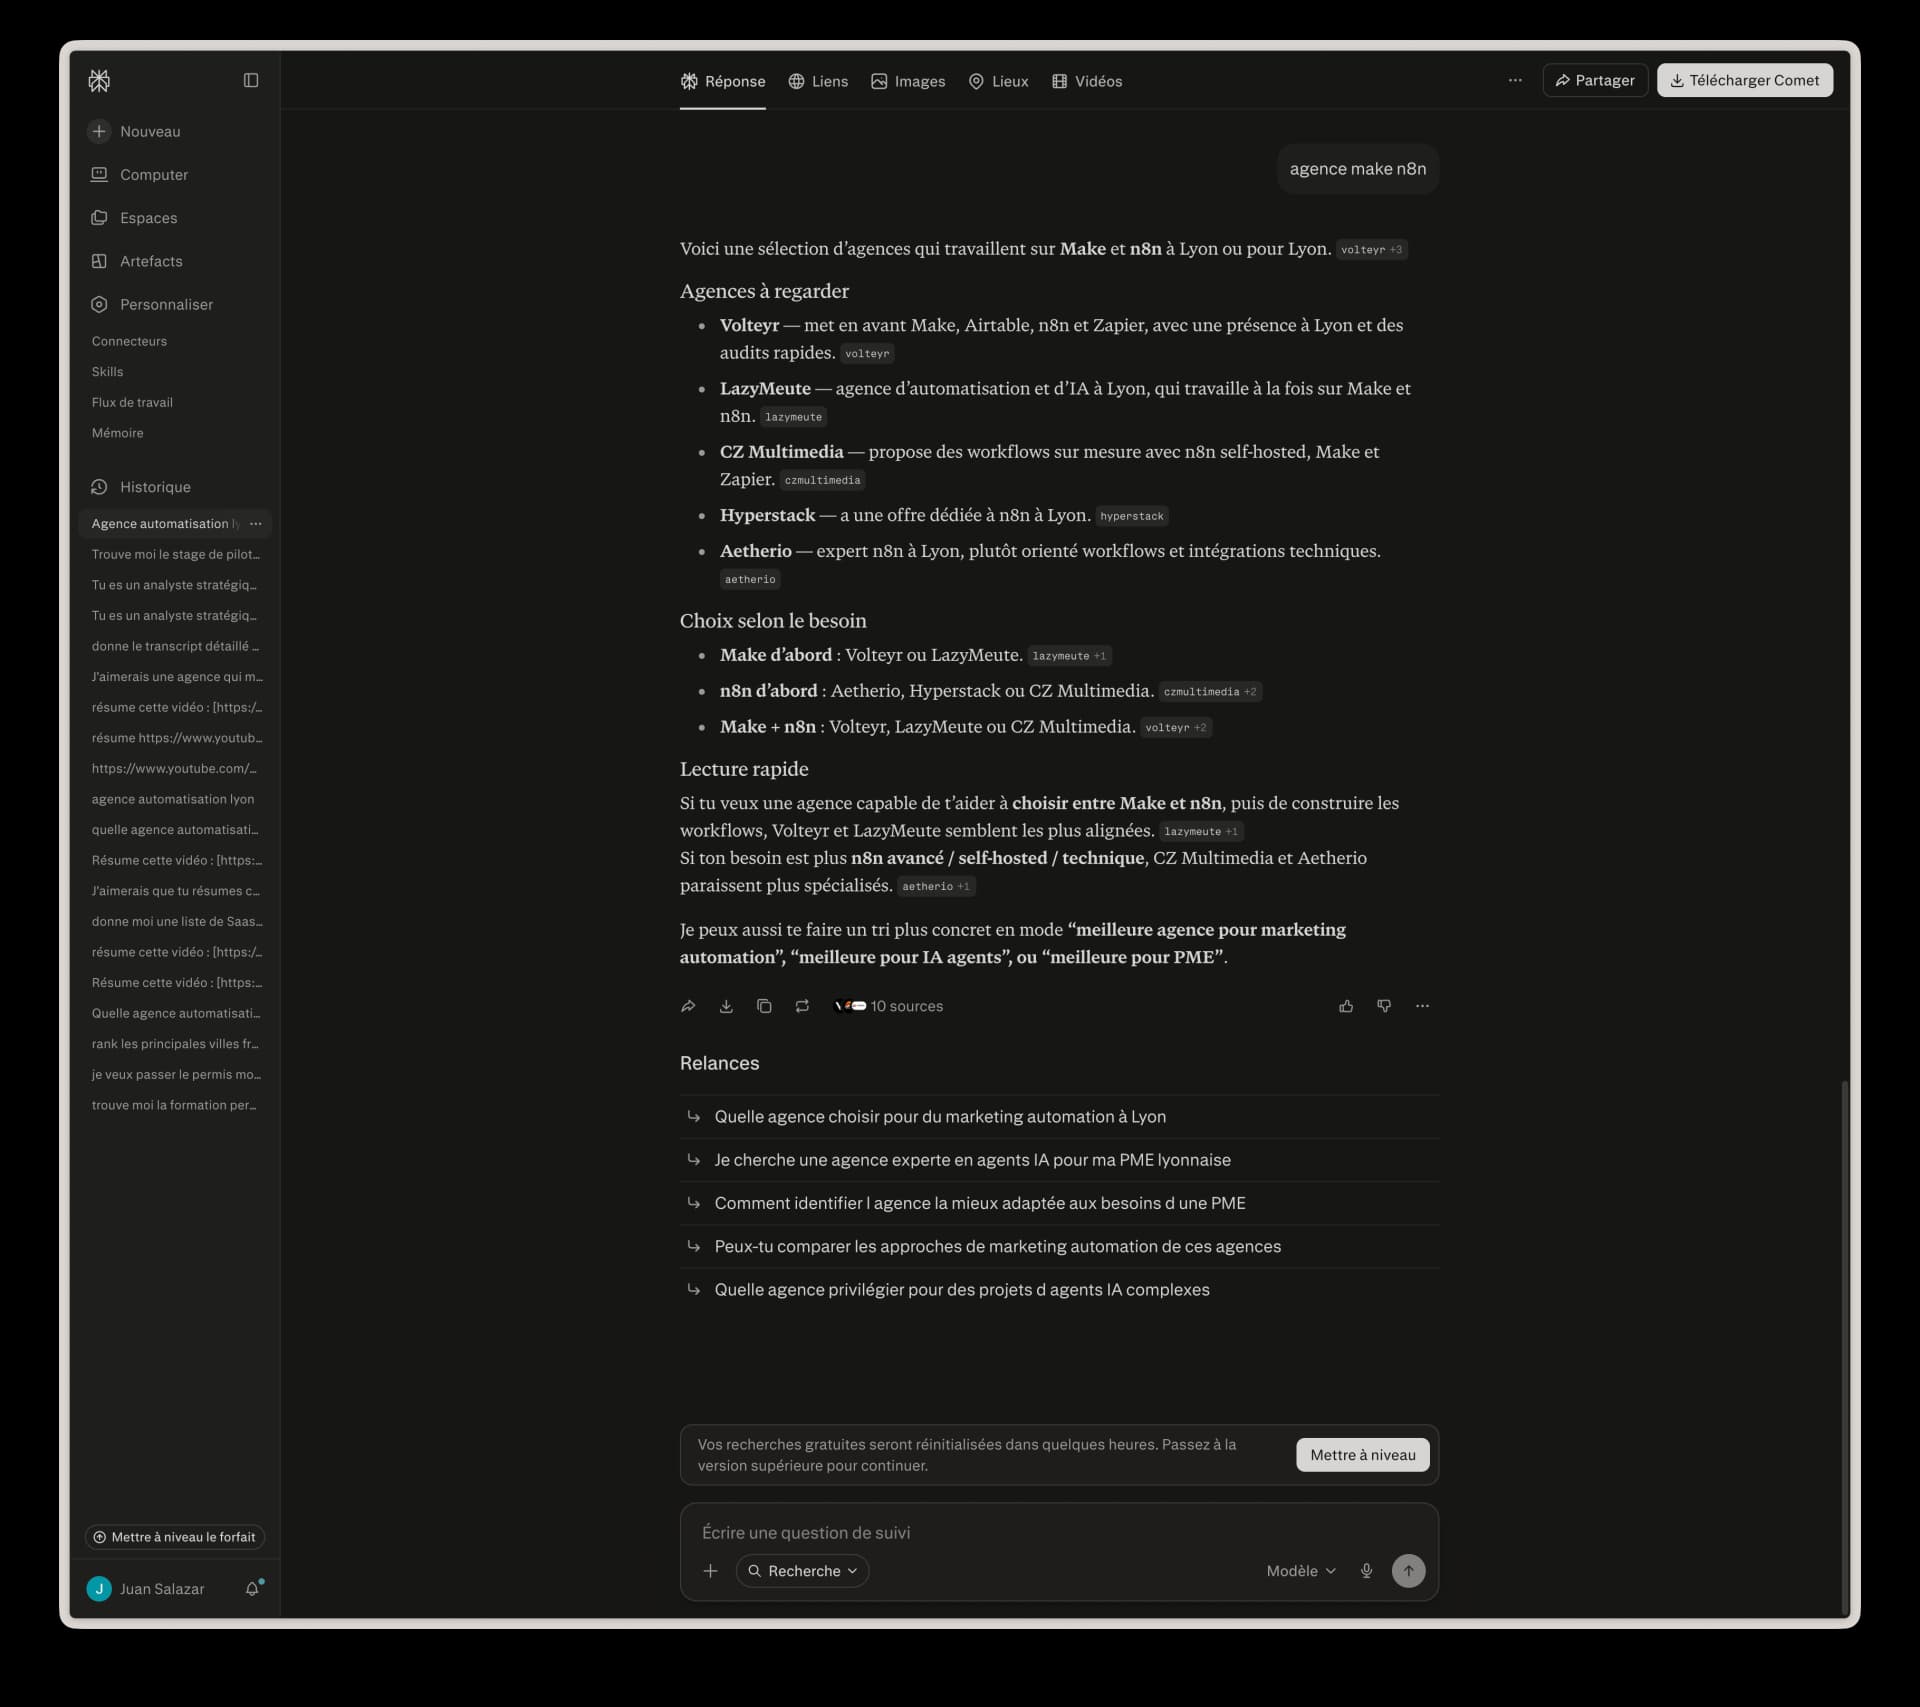This screenshot has height=1707, width=1920.
Task: Focus the follow-up question input field
Action: (1059, 1533)
